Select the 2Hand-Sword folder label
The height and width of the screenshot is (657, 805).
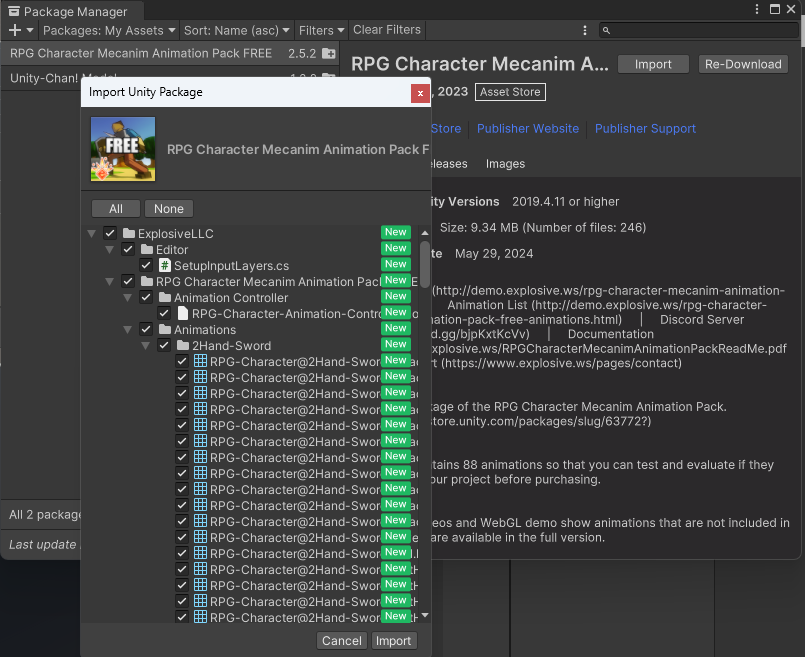[x=232, y=345]
